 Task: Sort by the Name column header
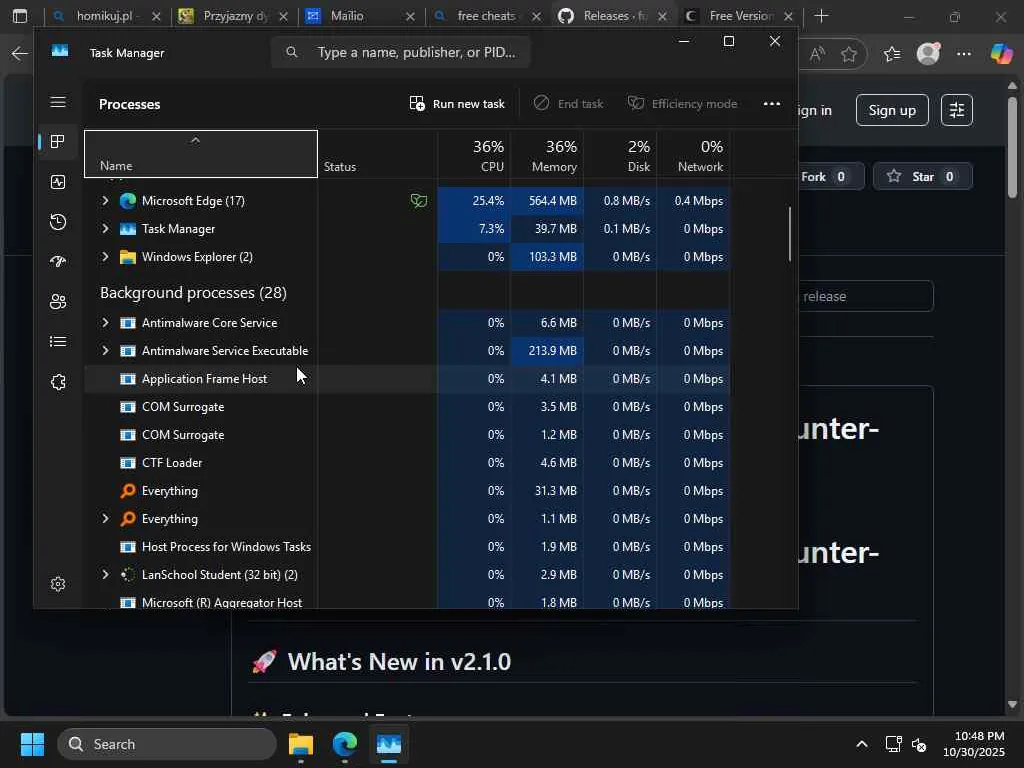[200, 154]
